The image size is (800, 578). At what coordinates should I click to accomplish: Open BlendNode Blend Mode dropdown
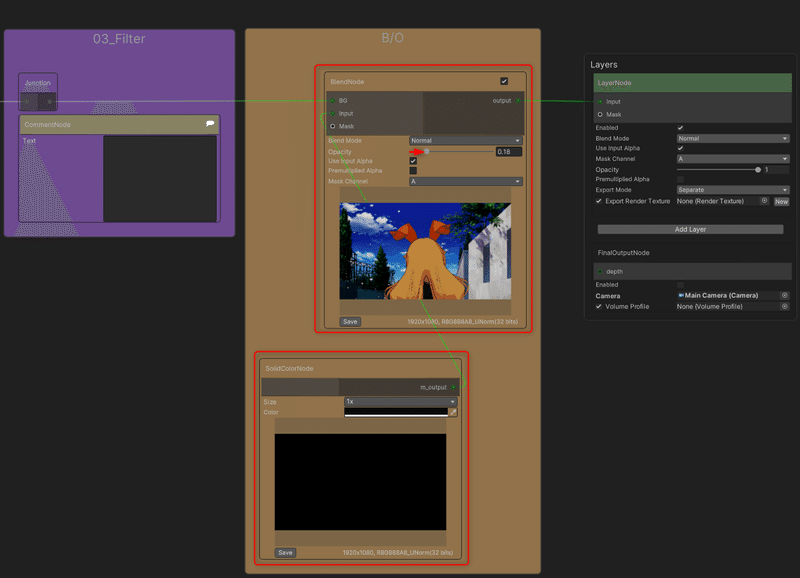click(466, 140)
